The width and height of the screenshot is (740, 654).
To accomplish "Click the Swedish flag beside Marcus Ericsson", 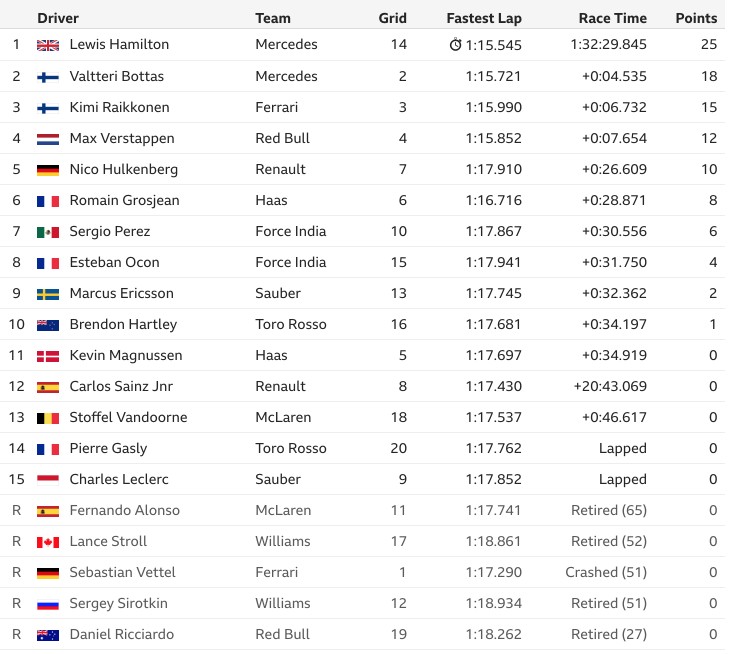I will click(x=48, y=294).
